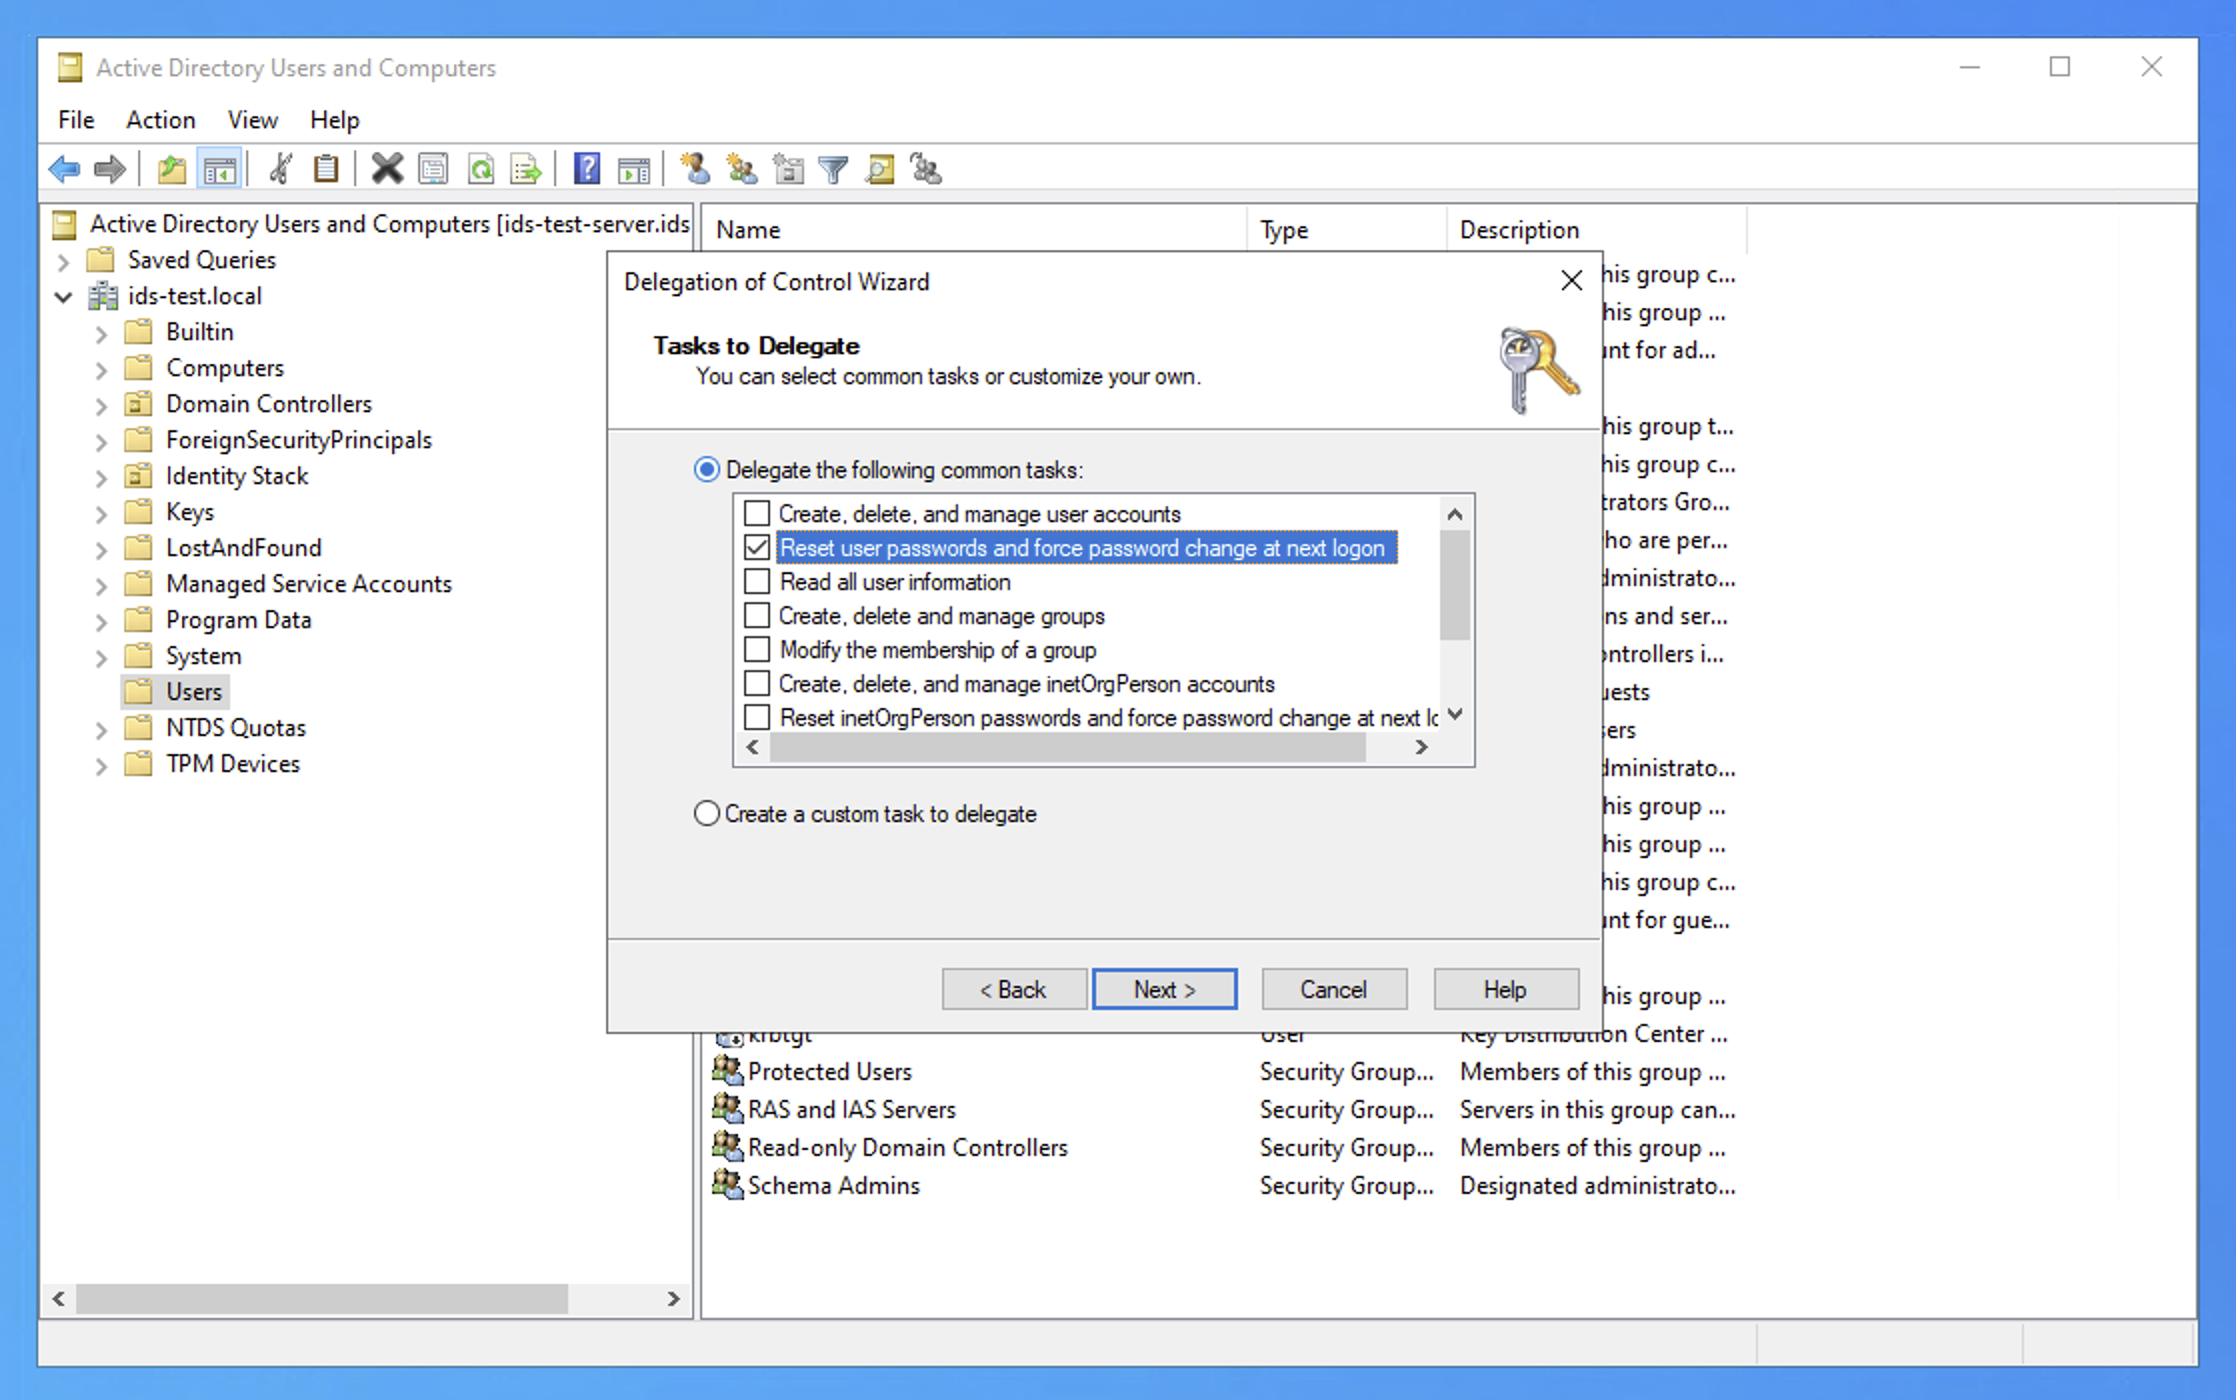This screenshot has width=2236, height=1400.
Task: Select the LostAndFound tree item
Action: (x=243, y=548)
